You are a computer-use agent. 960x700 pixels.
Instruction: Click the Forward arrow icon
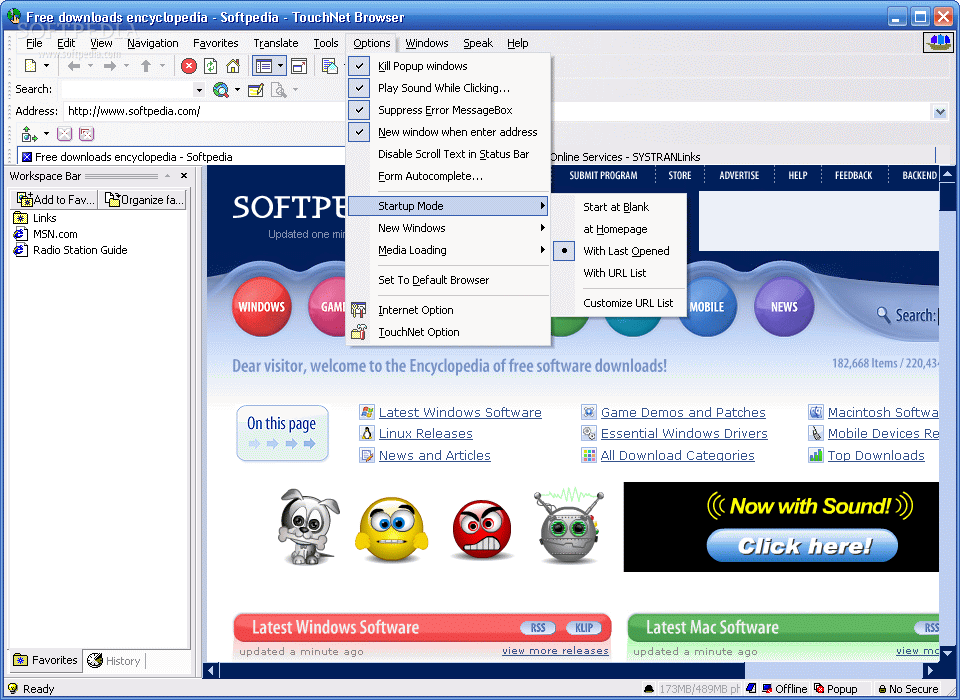(110, 66)
